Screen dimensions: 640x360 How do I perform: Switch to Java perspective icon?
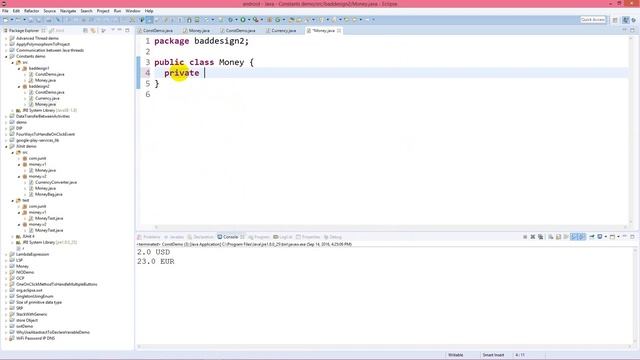tap(626, 20)
